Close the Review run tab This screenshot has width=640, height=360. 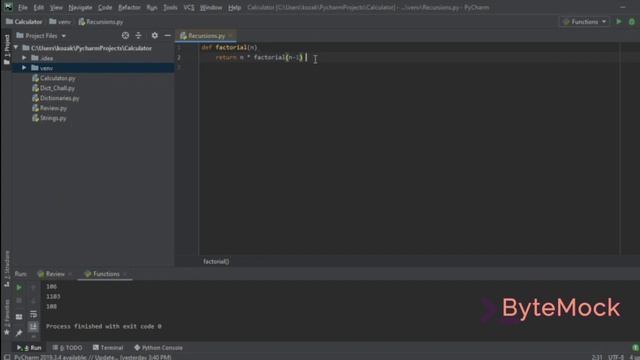pos(70,274)
